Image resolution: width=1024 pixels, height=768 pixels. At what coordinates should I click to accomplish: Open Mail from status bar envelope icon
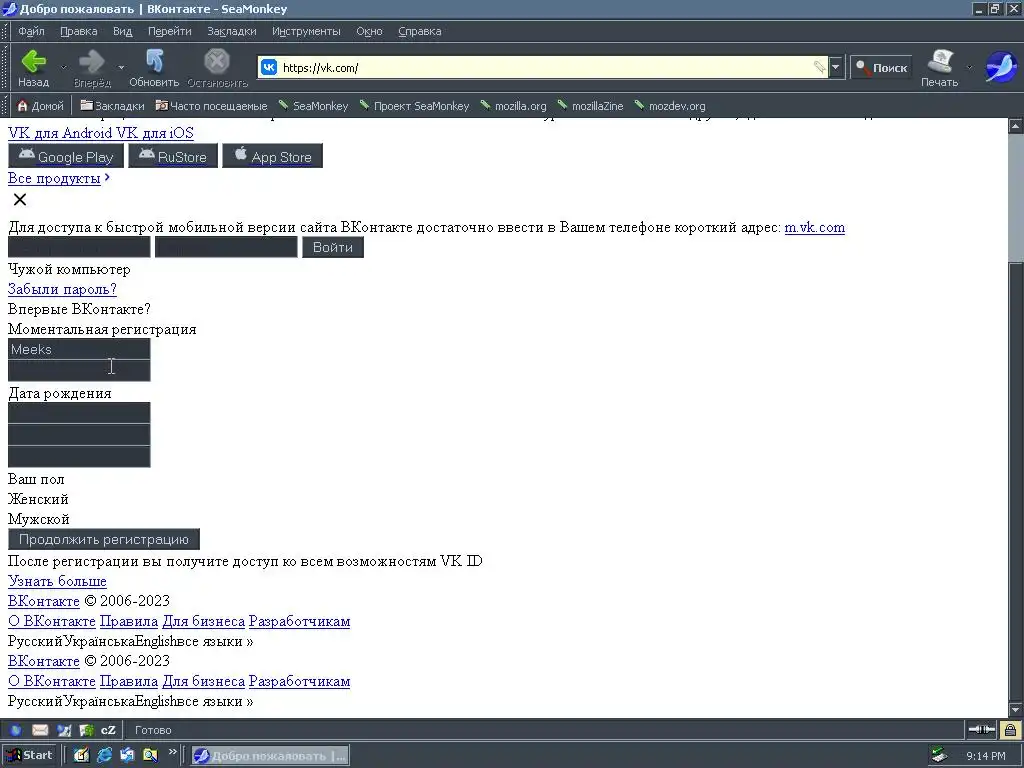(x=40, y=730)
